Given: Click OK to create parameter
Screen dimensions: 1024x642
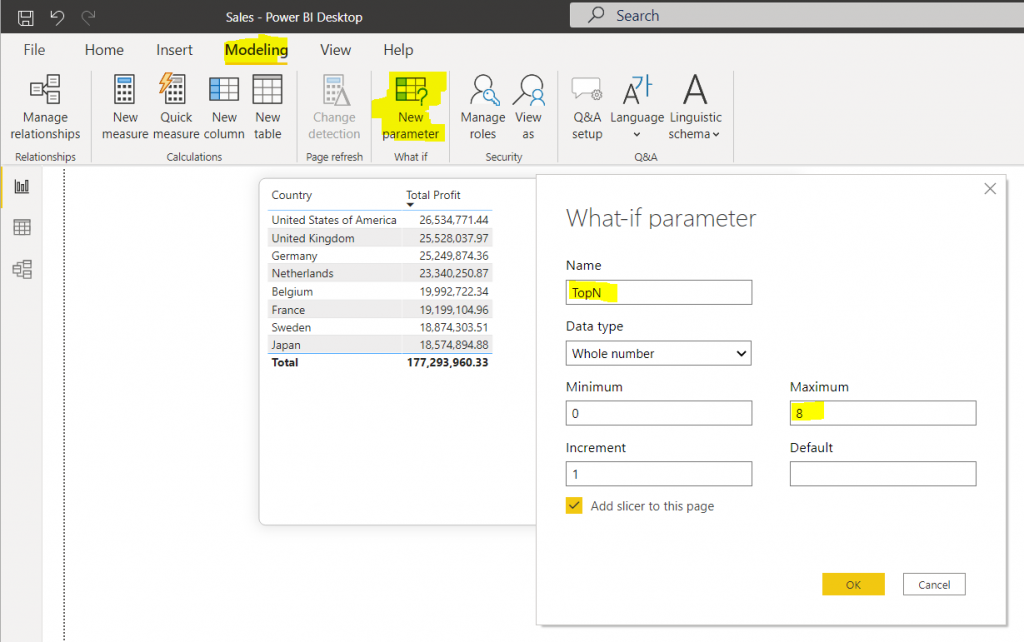Looking at the screenshot, I should click(853, 585).
